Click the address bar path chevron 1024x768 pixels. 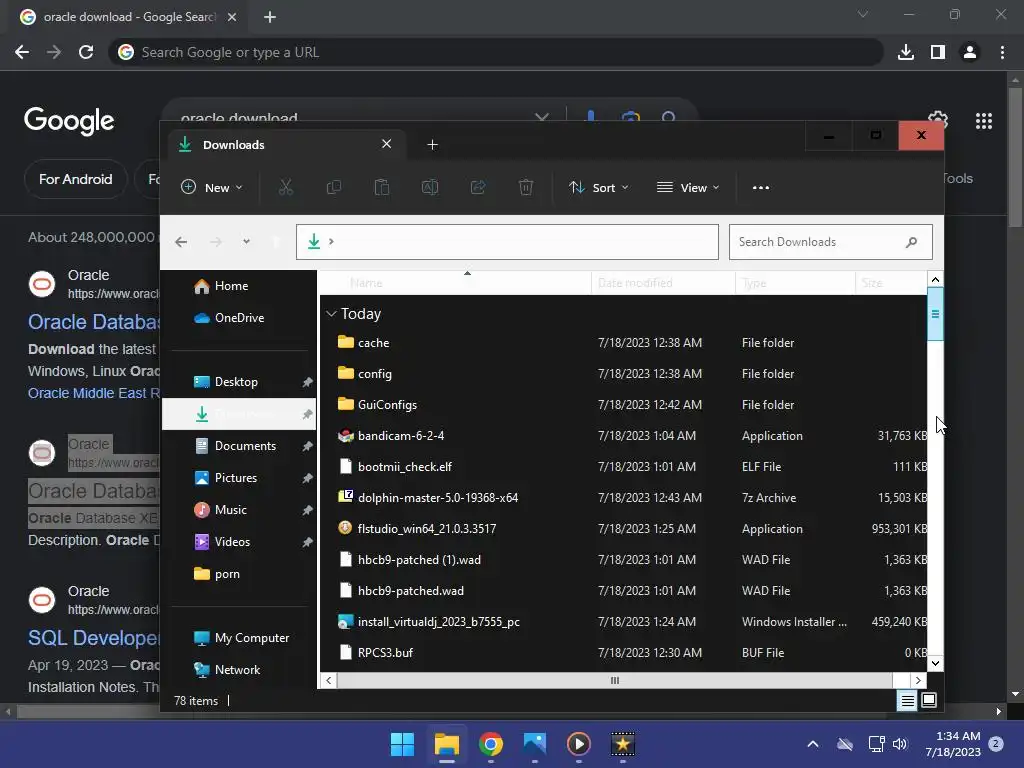[331, 242]
